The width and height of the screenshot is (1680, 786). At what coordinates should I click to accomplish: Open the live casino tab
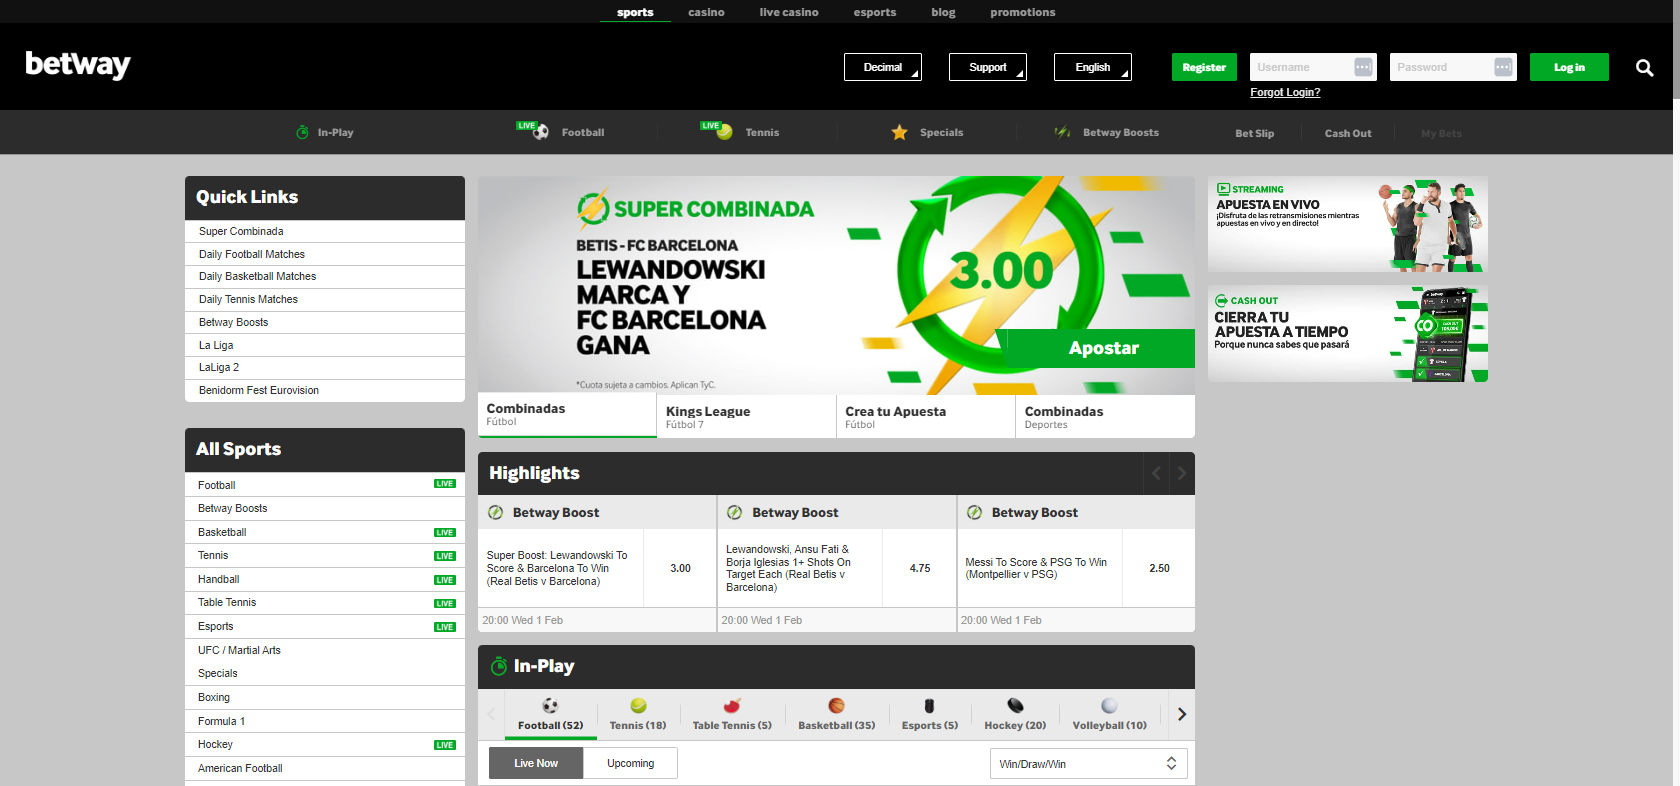coord(789,12)
